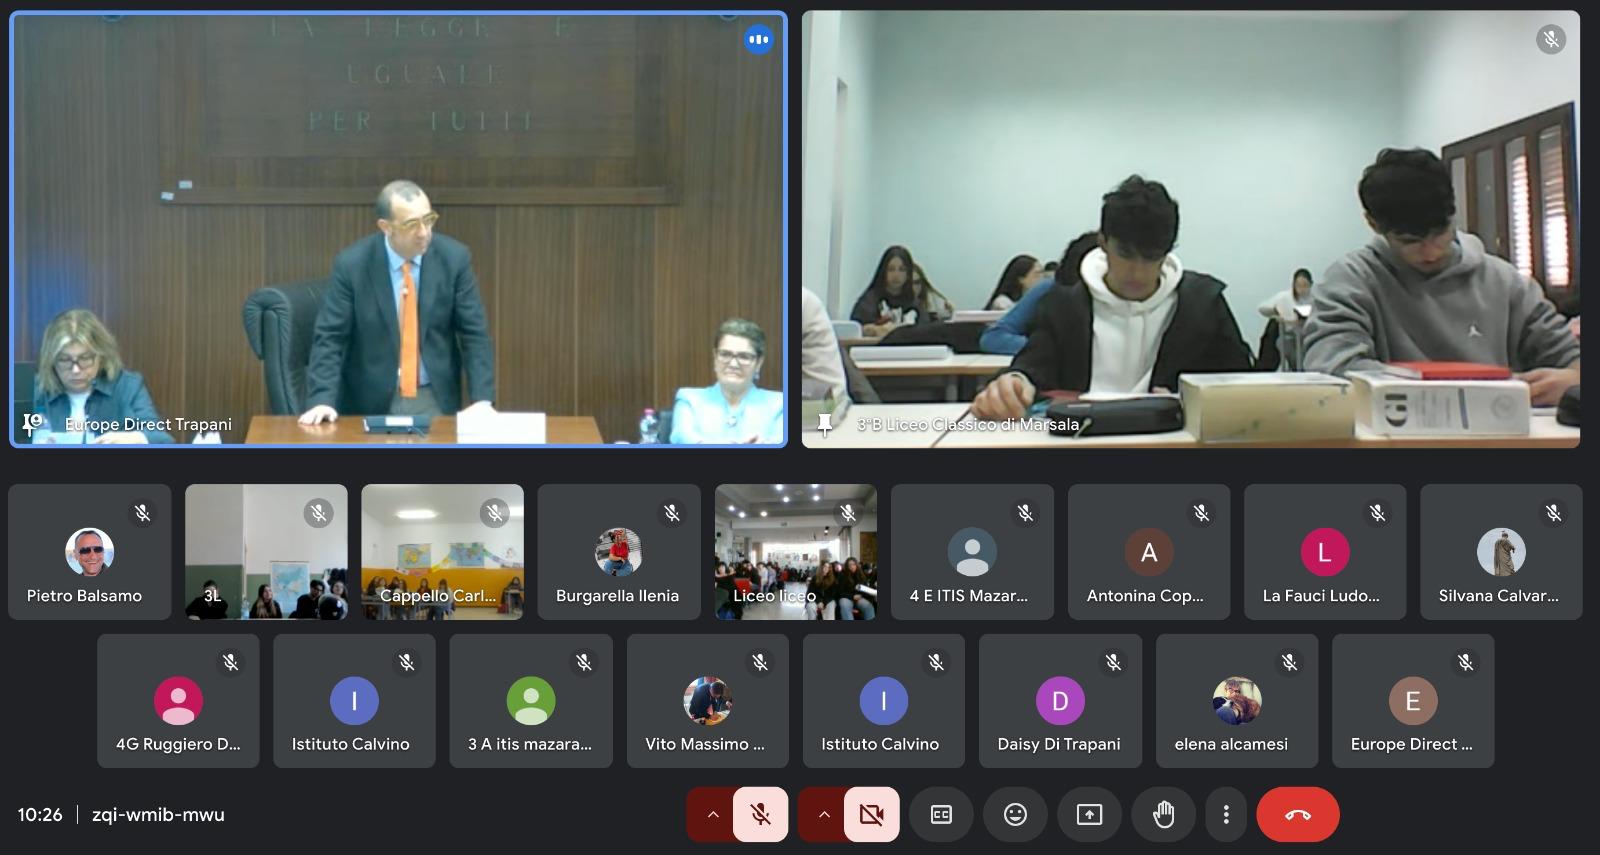Open video settings chevron next to camera
The height and width of the screenshot is (855, 1600).
(x=824, y=814)
